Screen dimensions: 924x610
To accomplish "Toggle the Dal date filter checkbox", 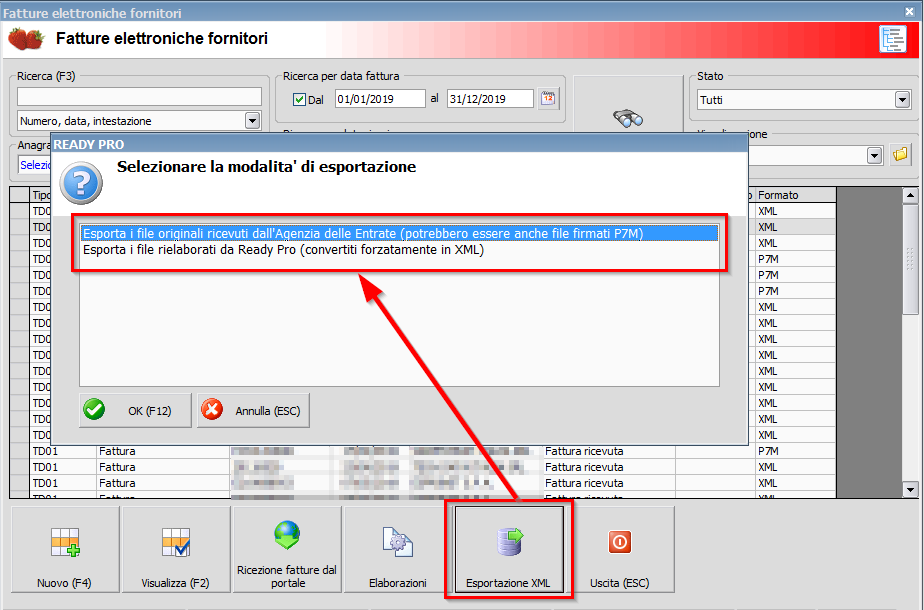I will (299, 100).
